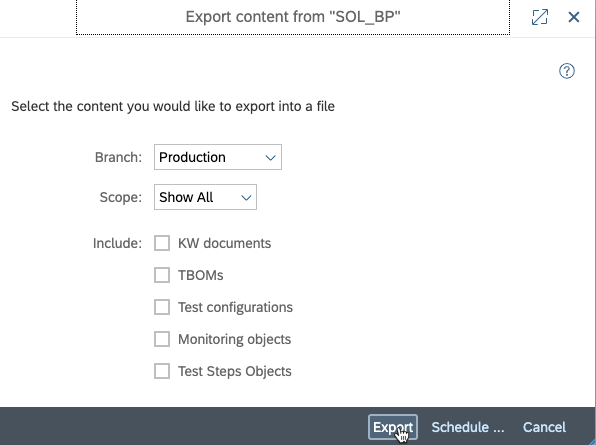Click the Export content from "SOL_BP" title
Screen dimensions: 596x445
tap(293, 17)
